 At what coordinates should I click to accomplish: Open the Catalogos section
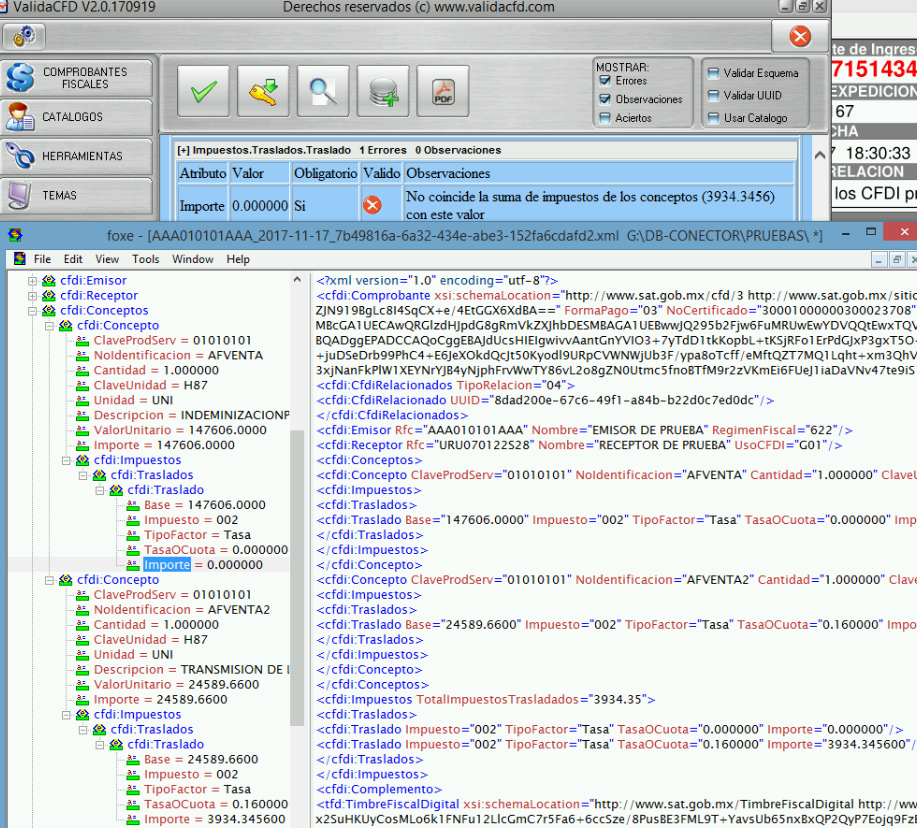(77, 117)
